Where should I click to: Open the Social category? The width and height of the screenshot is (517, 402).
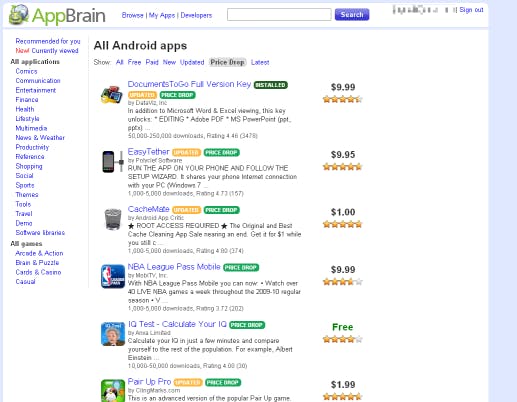pyautogui.click(x=24, y=176)
